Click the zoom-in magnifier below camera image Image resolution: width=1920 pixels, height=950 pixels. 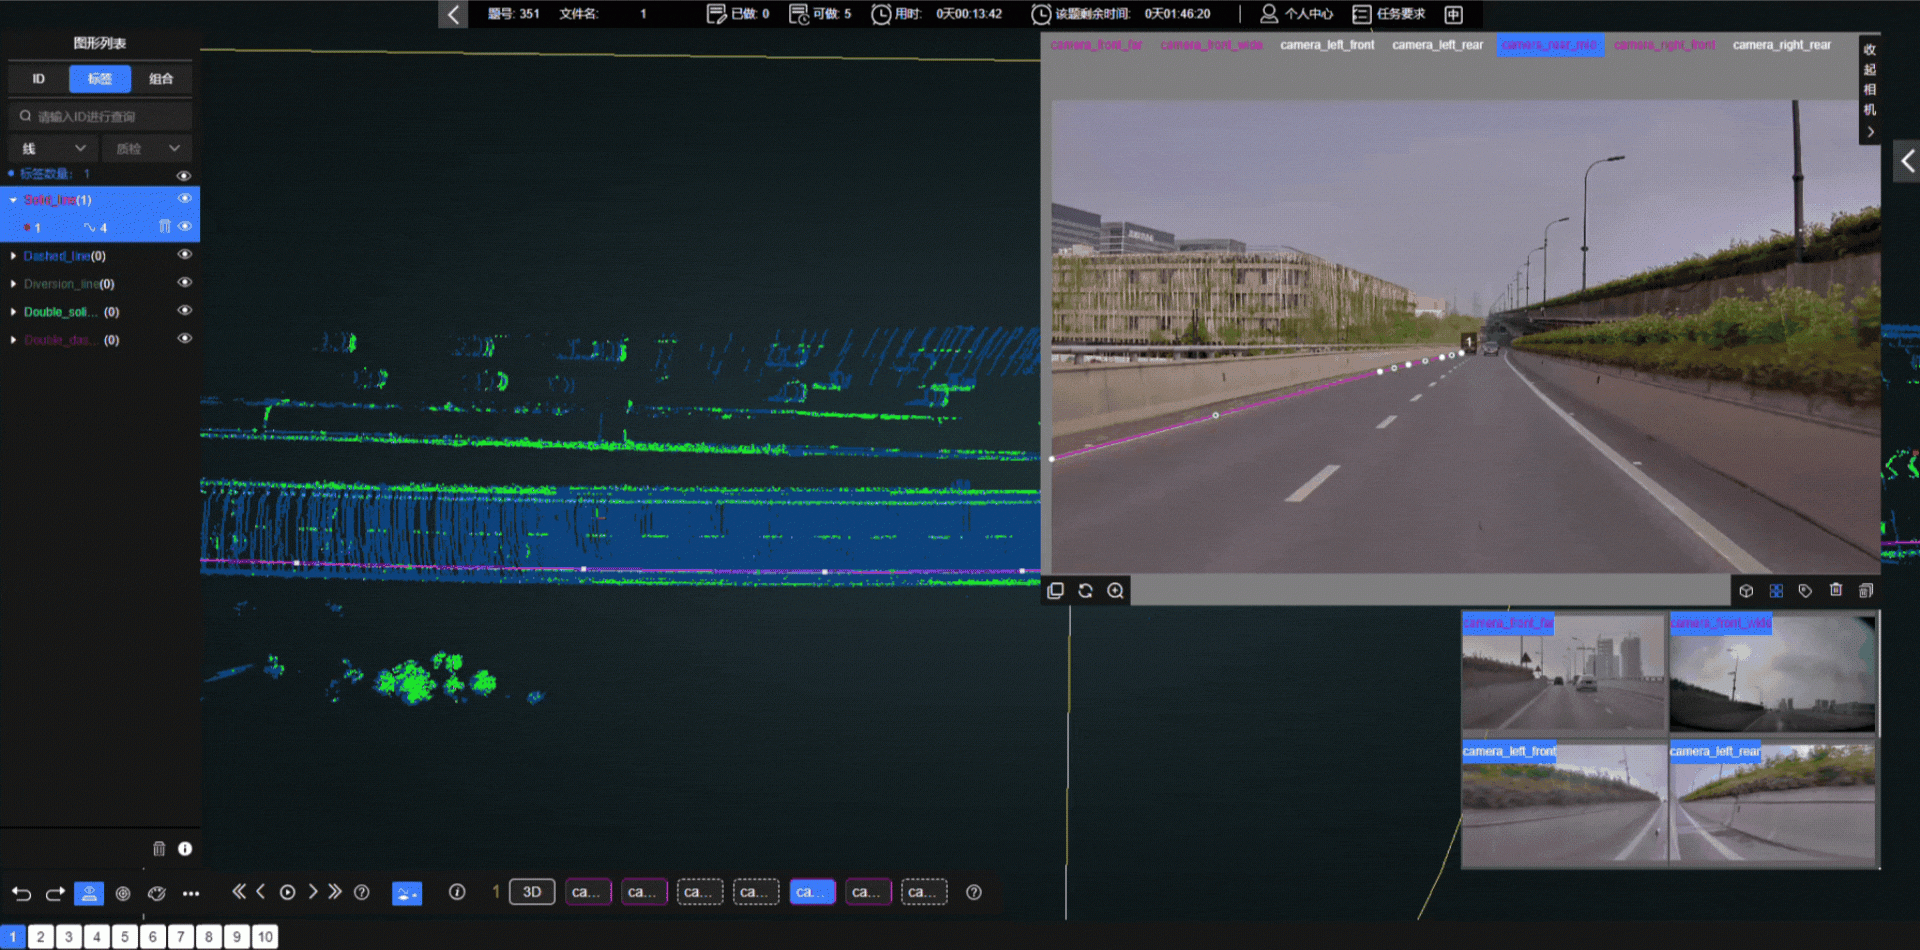tap(1115, 591)
